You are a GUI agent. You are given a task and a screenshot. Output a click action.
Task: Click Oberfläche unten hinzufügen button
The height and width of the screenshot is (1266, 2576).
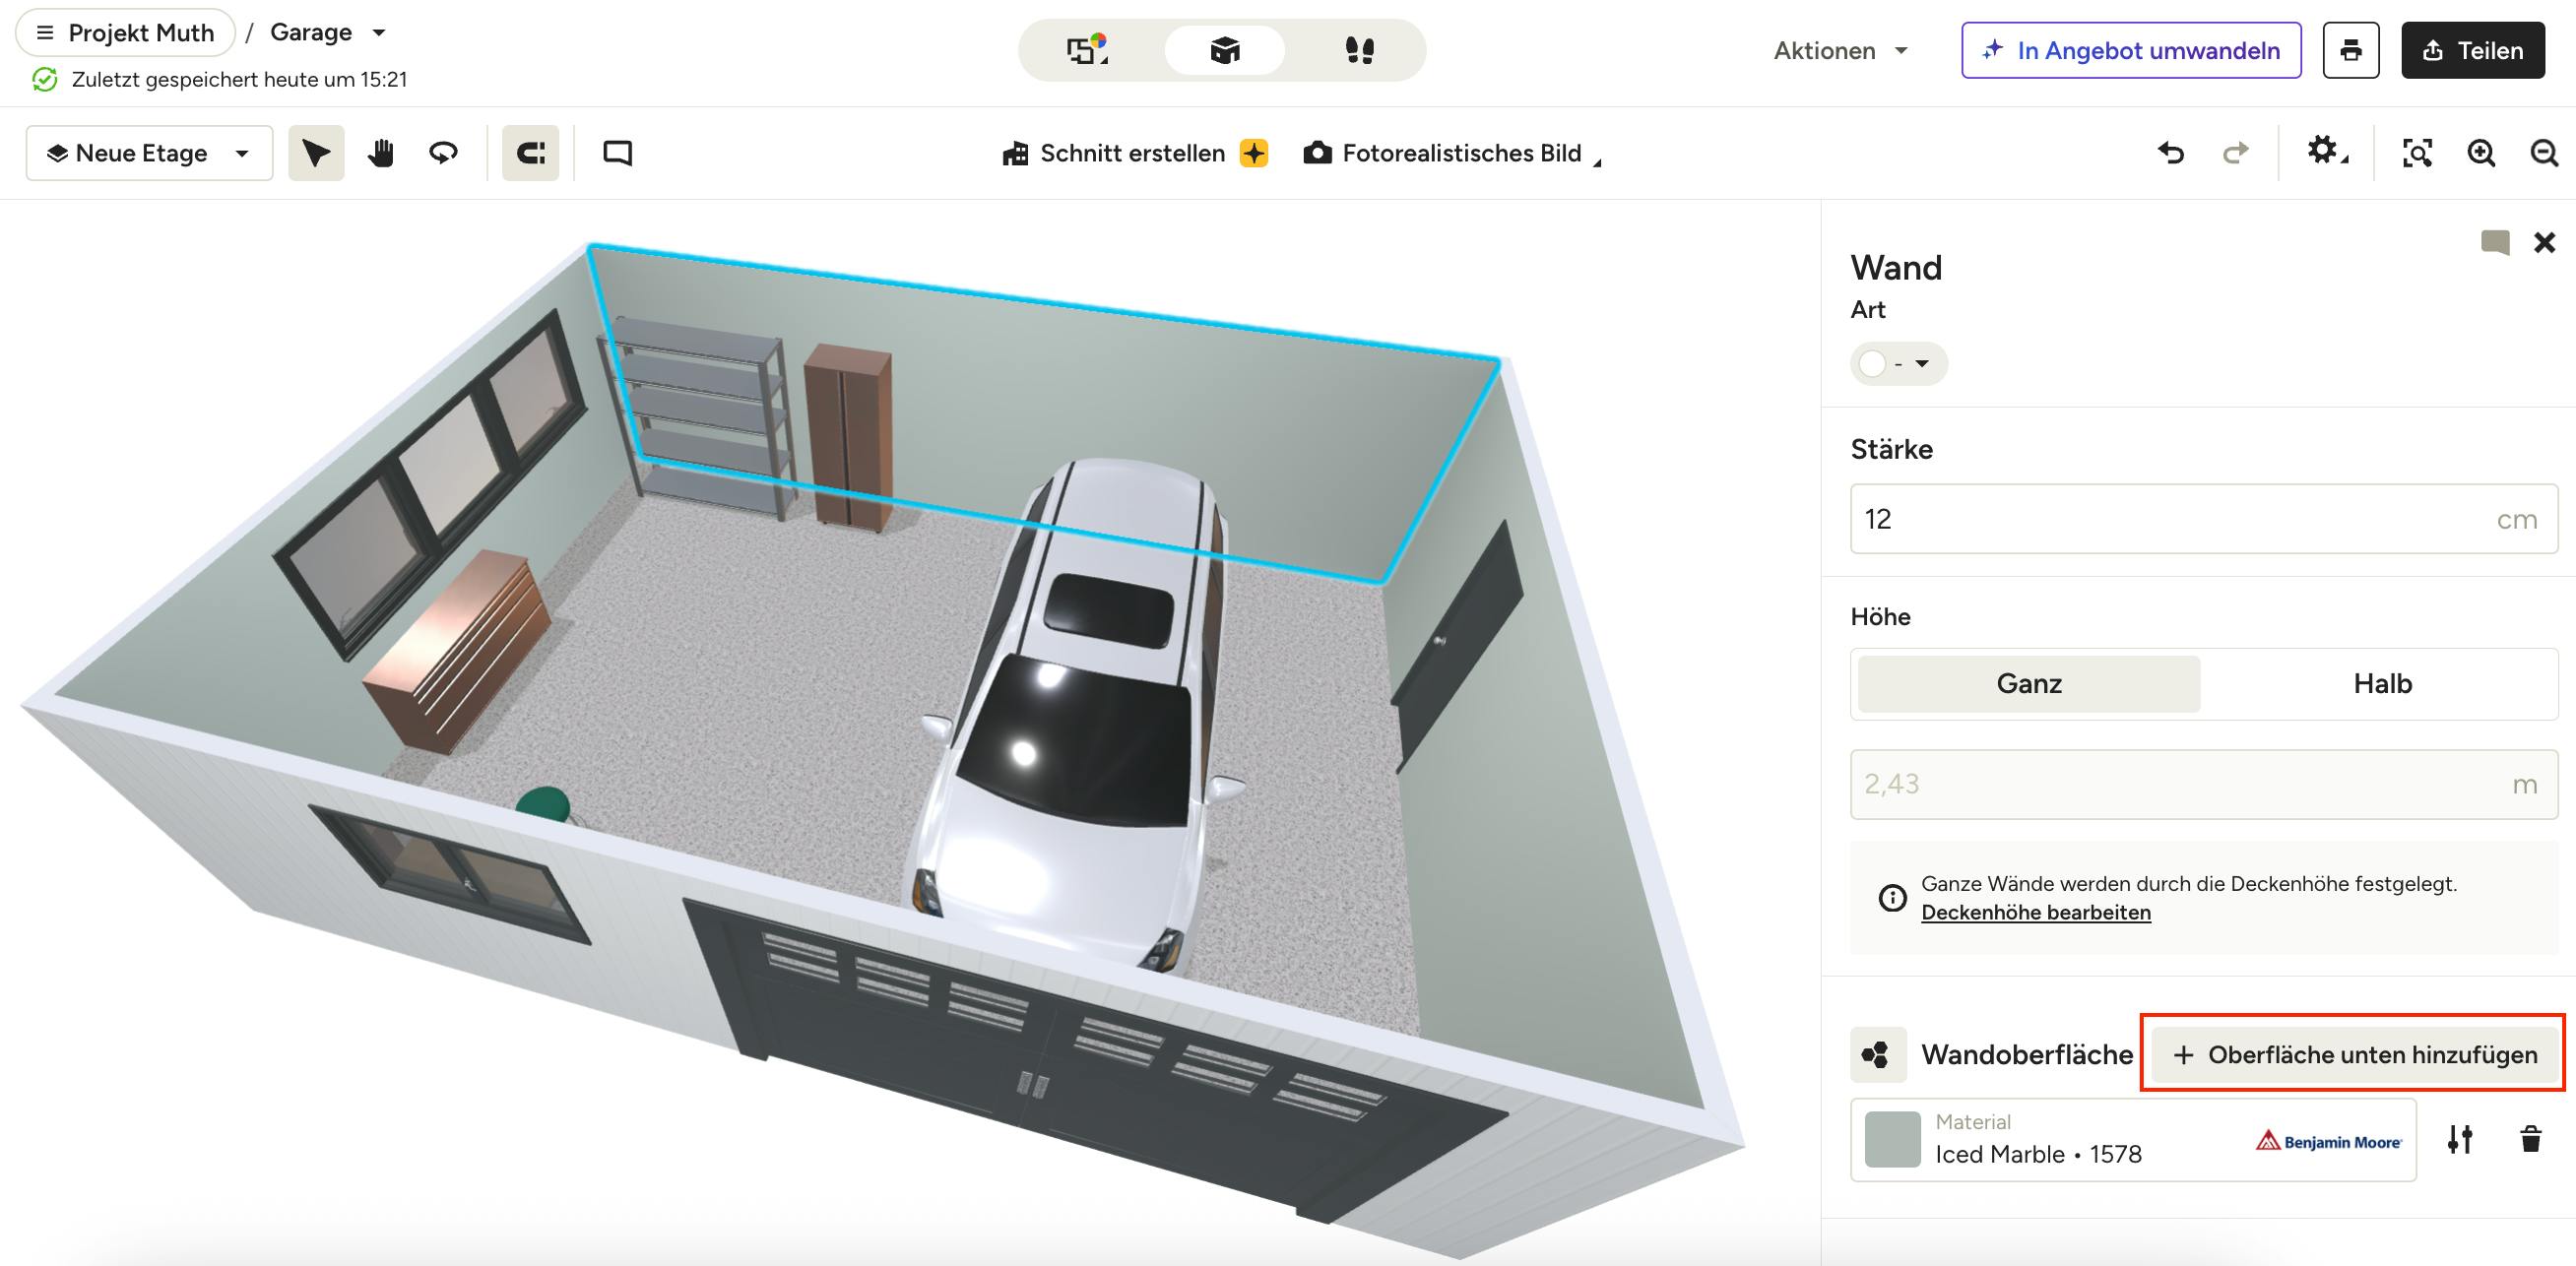tap(2354, 1055)
